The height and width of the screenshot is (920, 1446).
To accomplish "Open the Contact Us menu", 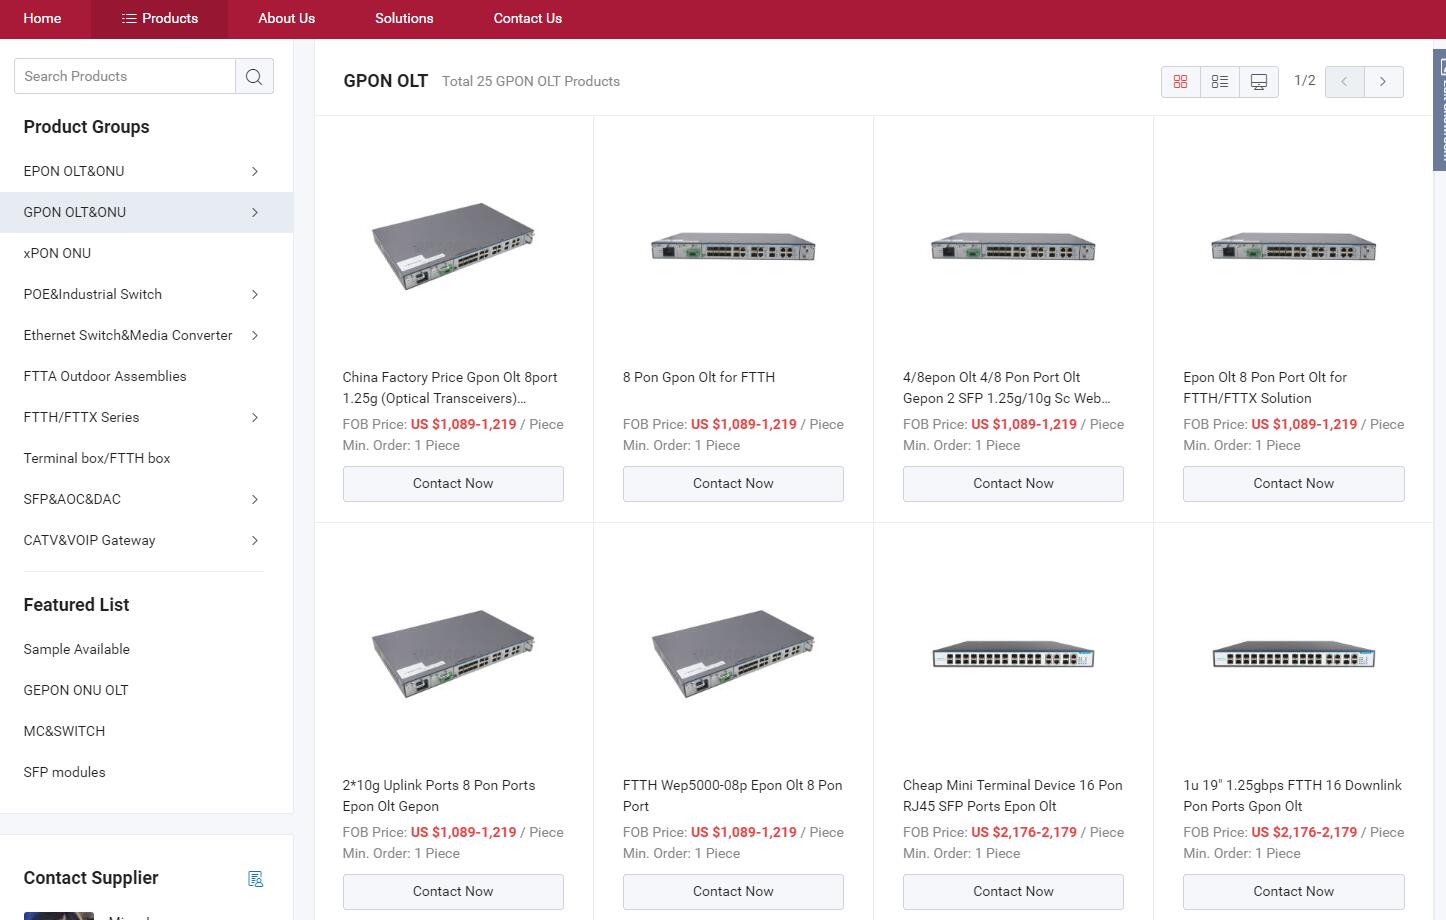I will pos(527,18).
